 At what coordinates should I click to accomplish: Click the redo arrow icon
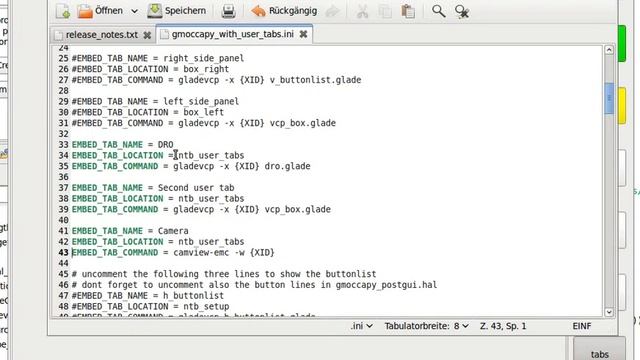[333, 11]
